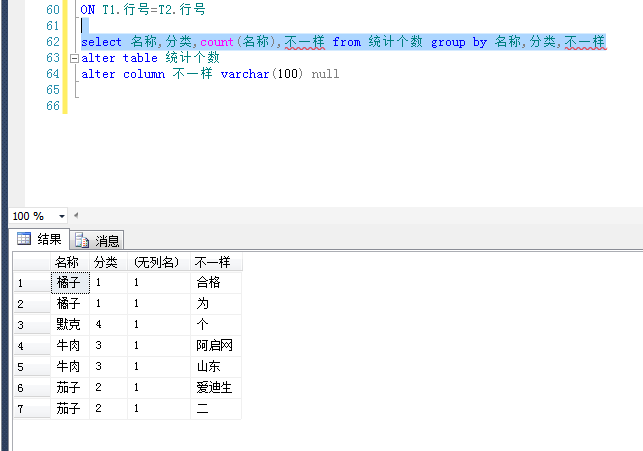This screenshot has height=451, width=643.
Task: Select result row number 2 header
Action: (x=32, y=304)
